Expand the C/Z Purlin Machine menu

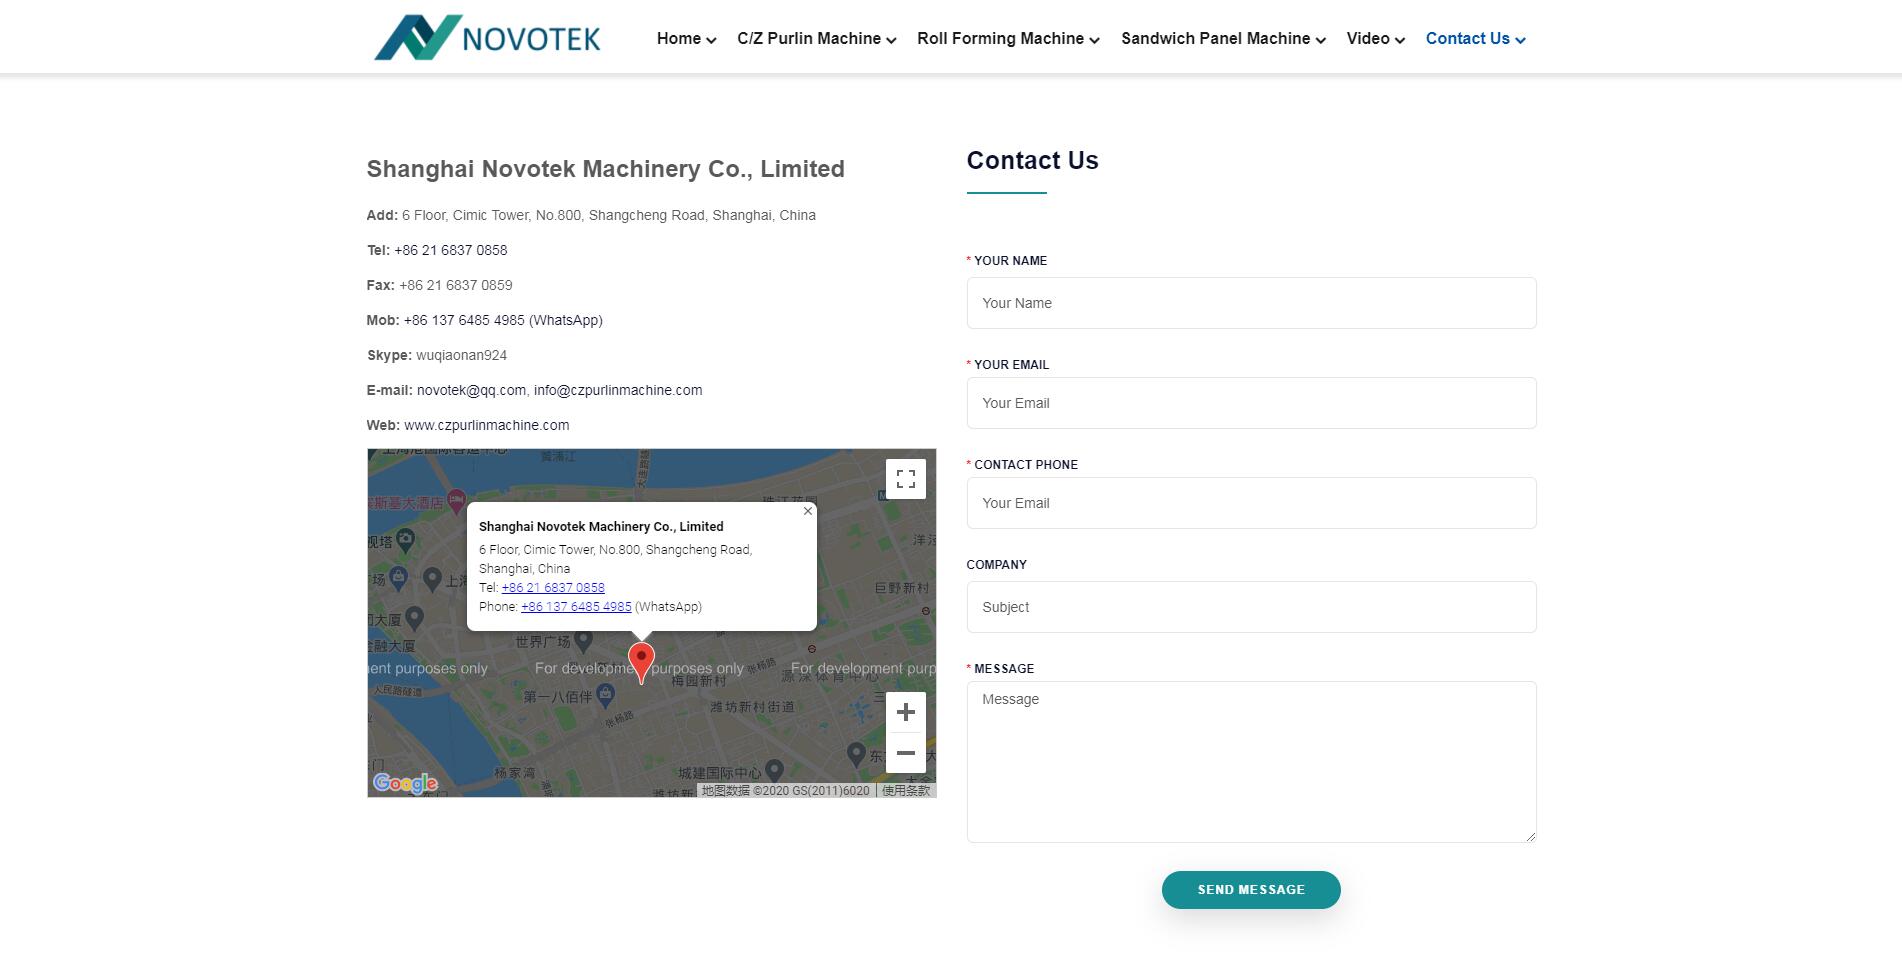(816, 39)
